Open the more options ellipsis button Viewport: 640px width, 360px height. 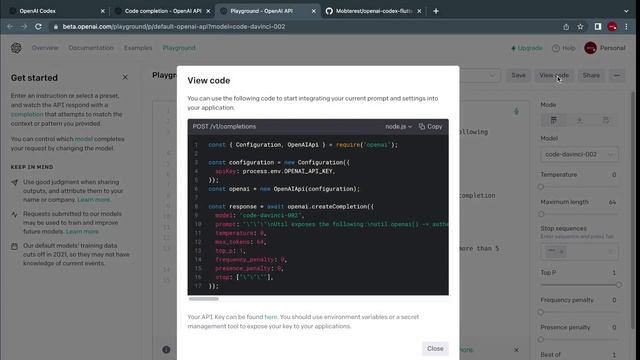click(x=617, y=75)
